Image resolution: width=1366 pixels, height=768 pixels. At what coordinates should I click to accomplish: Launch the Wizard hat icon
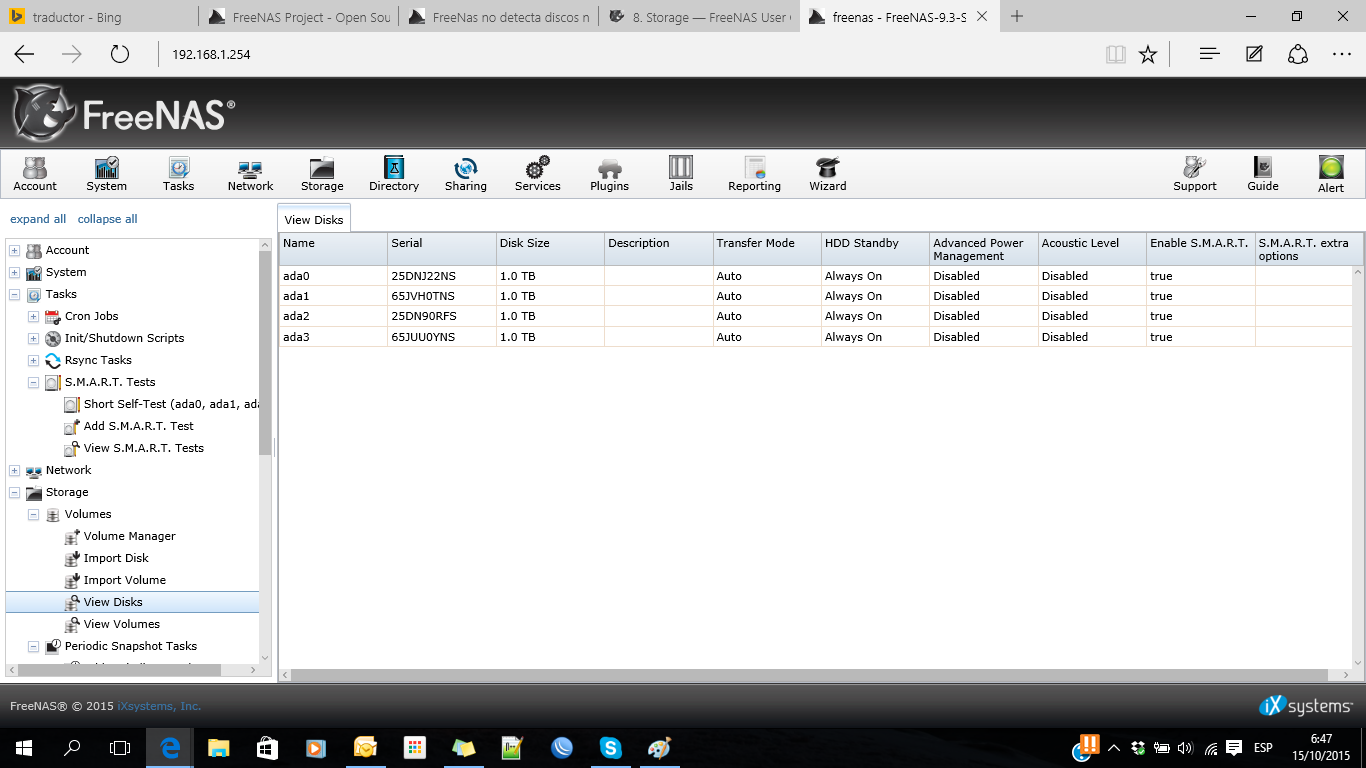pyautogui.click(x=828, y=174)
